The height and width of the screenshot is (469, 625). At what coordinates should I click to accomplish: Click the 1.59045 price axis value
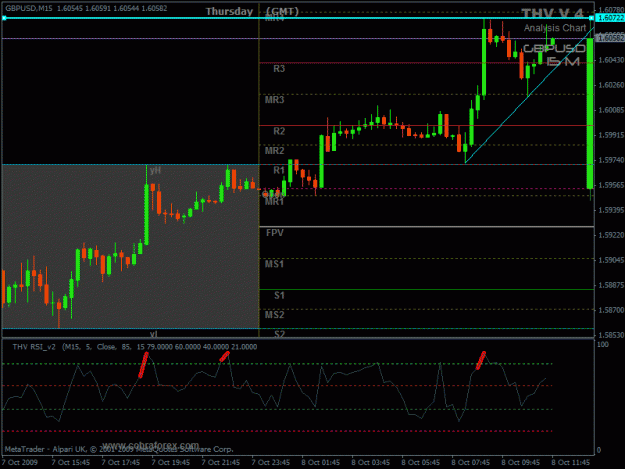[x=611, y=260]
